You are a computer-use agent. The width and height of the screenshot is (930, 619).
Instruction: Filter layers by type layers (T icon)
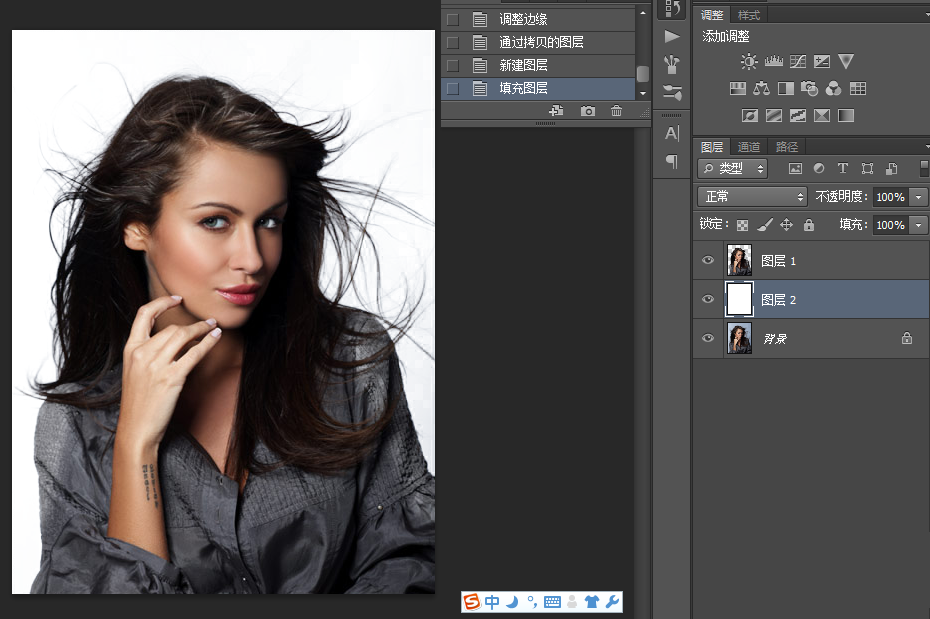843,169
